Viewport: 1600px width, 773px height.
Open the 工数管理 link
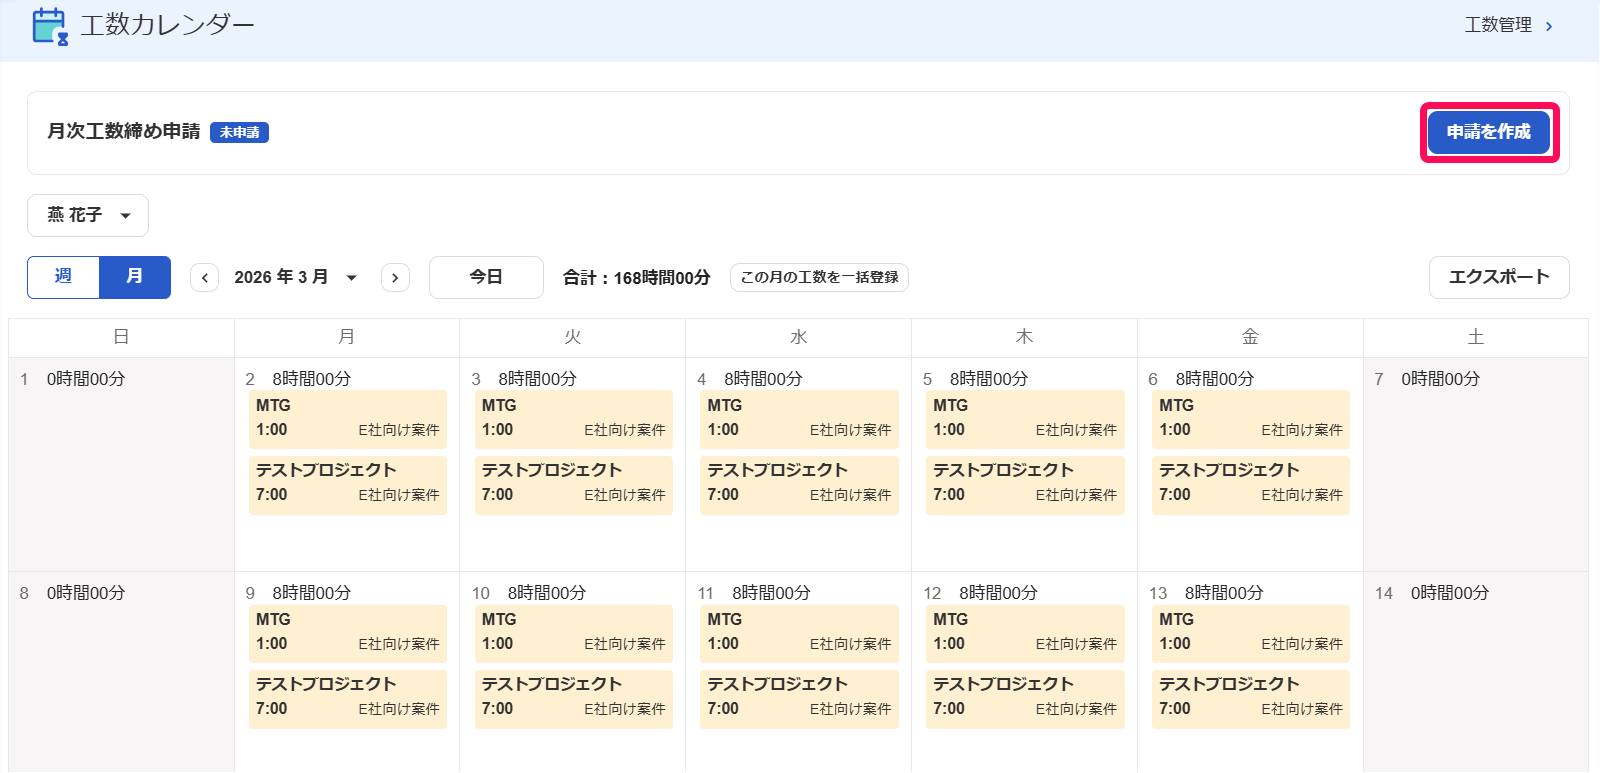[1497, 25]
